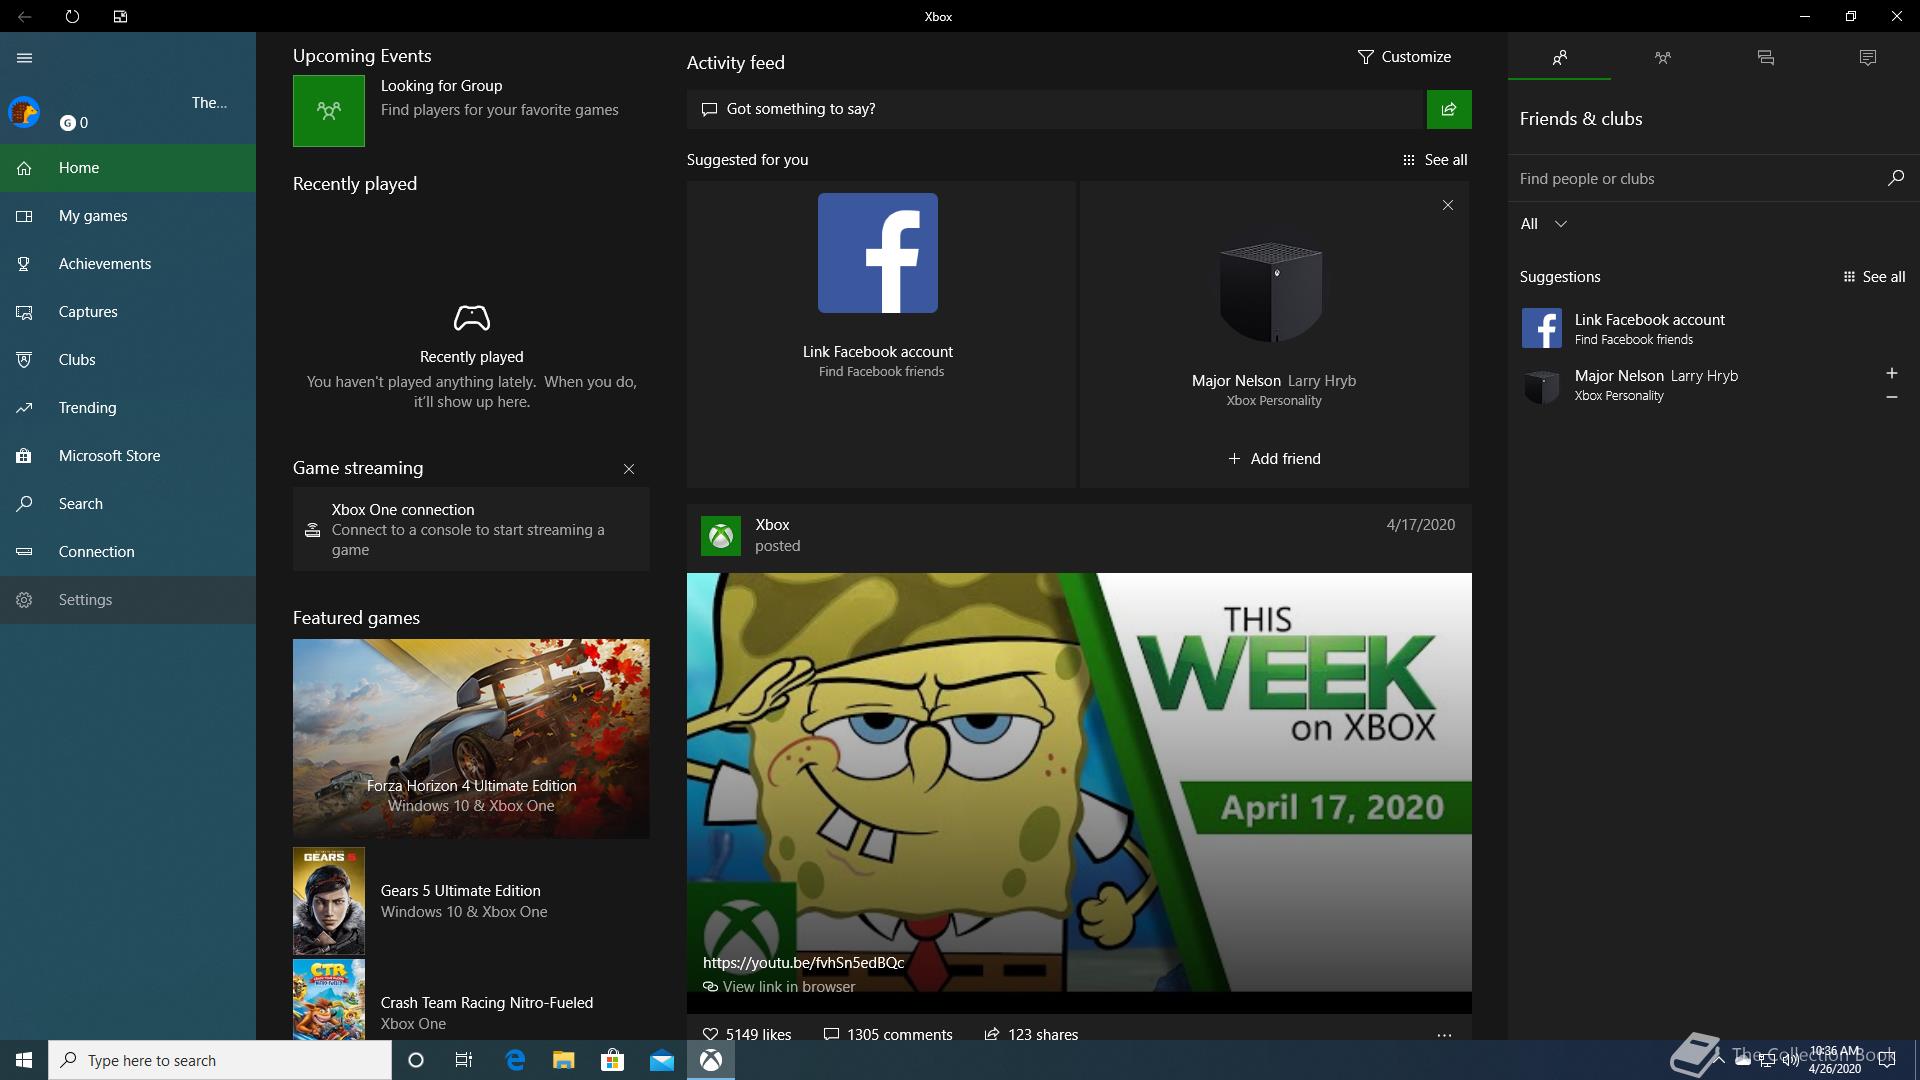Click 123 shares on the post
This screenshot has width=1920, height=1080.
tap(1031, 1034)
